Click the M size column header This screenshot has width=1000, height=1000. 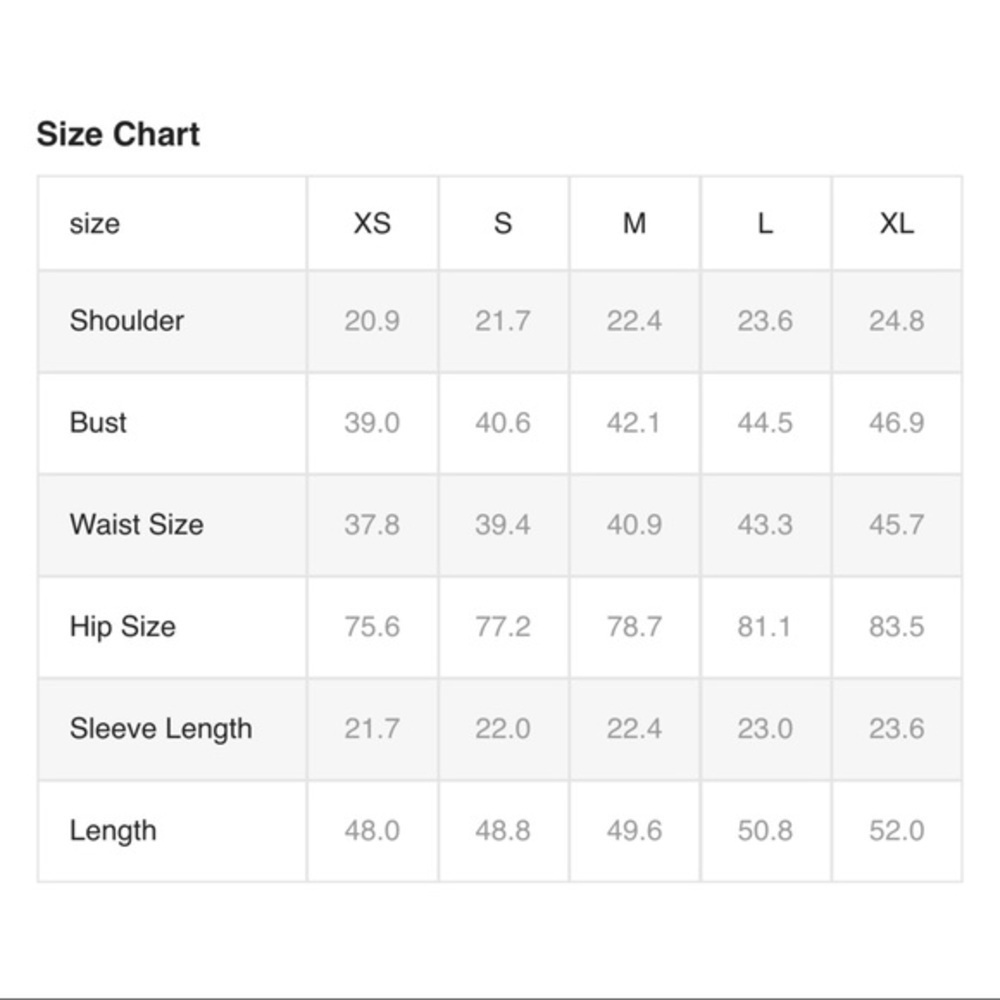pos(634,223)
